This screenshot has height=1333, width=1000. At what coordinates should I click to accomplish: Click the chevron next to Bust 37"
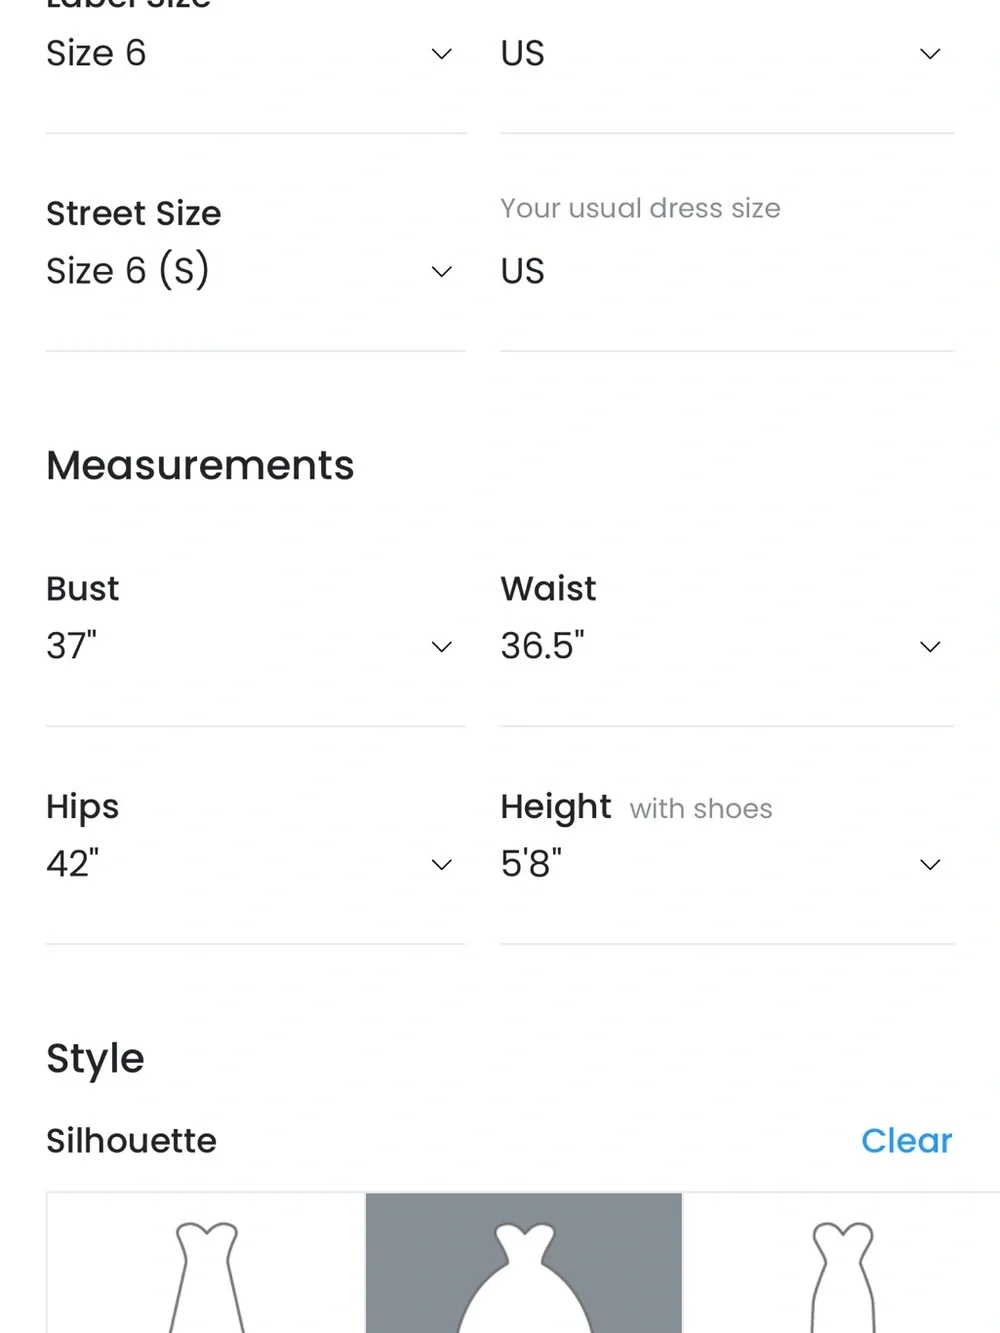coord(441,647)
